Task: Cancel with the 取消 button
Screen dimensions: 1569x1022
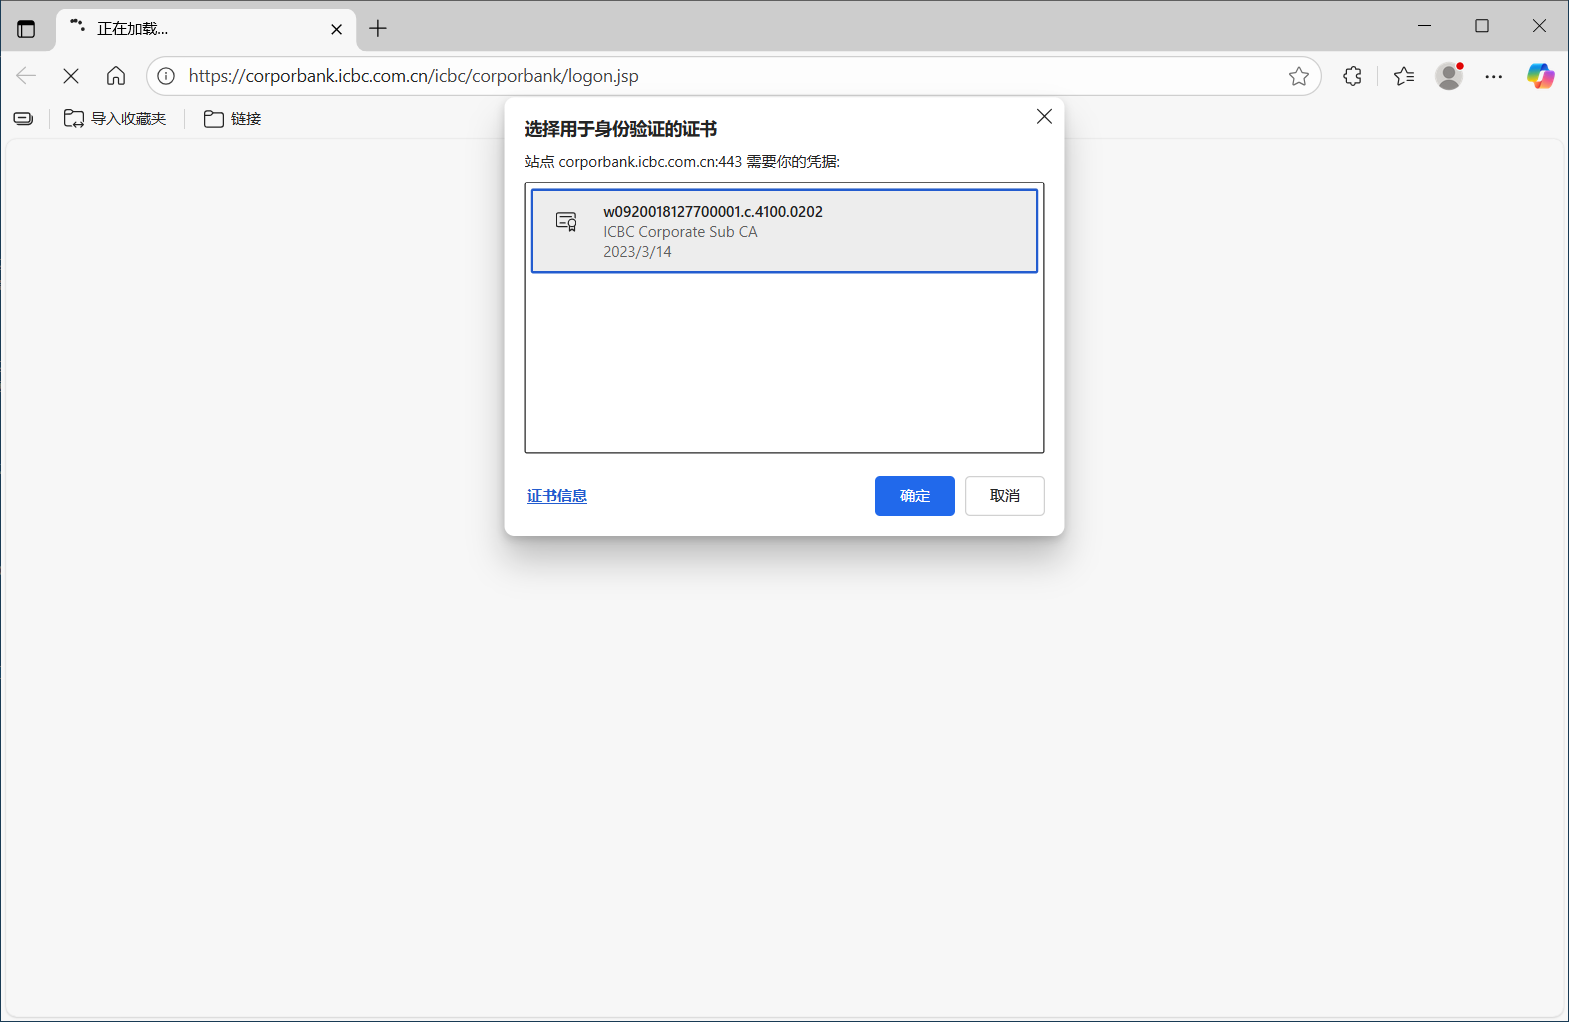Action: [x=1005, y=496]
